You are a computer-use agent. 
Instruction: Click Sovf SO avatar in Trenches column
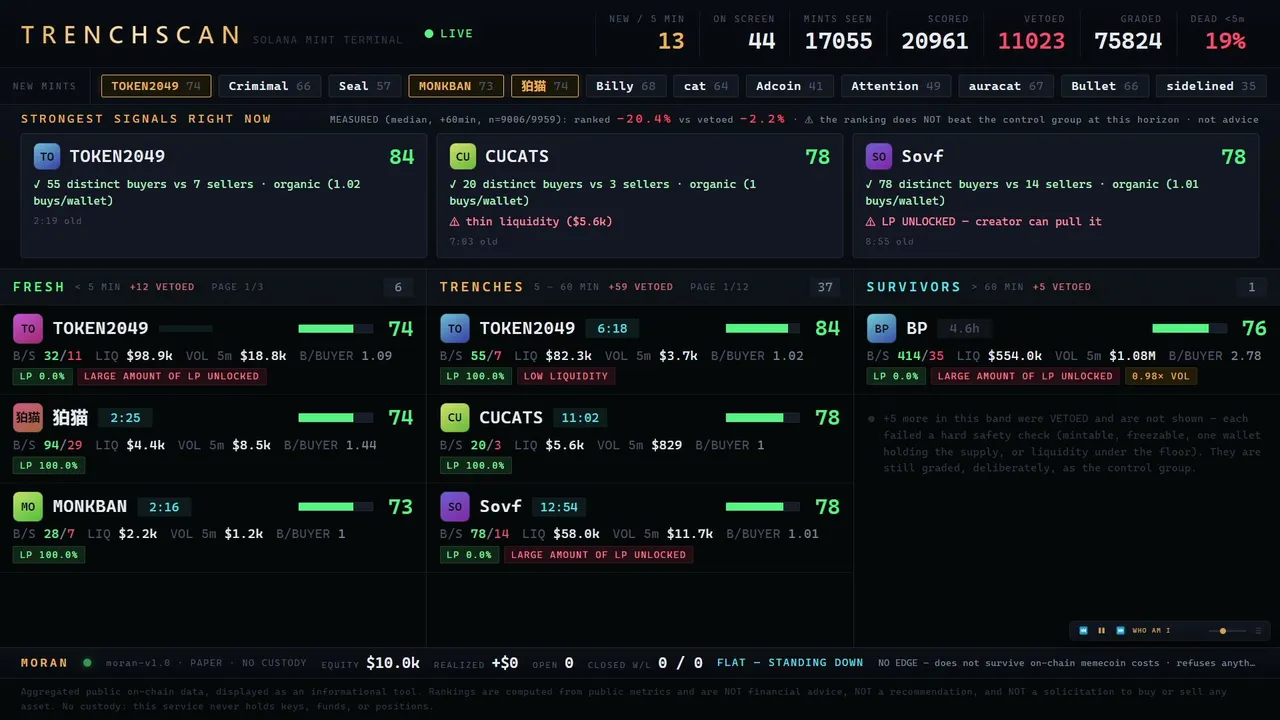point(455,506)
